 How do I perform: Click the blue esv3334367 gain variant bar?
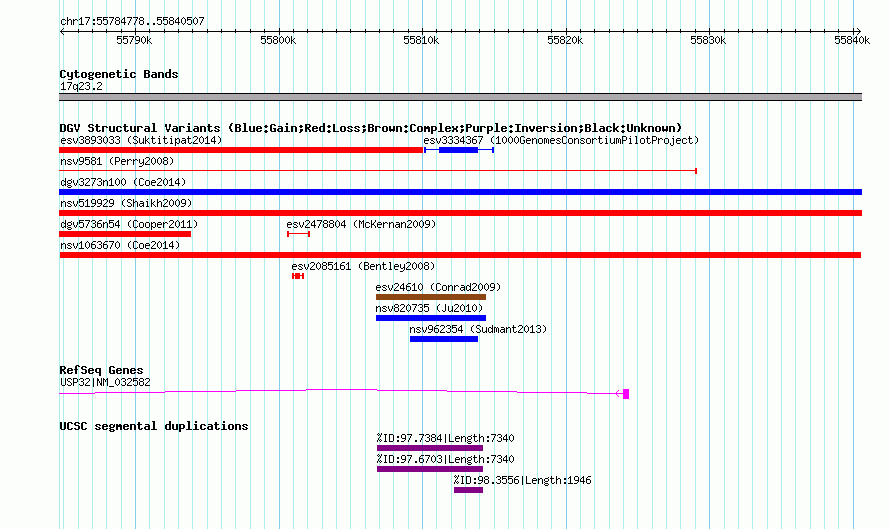[x=459, y=150]
